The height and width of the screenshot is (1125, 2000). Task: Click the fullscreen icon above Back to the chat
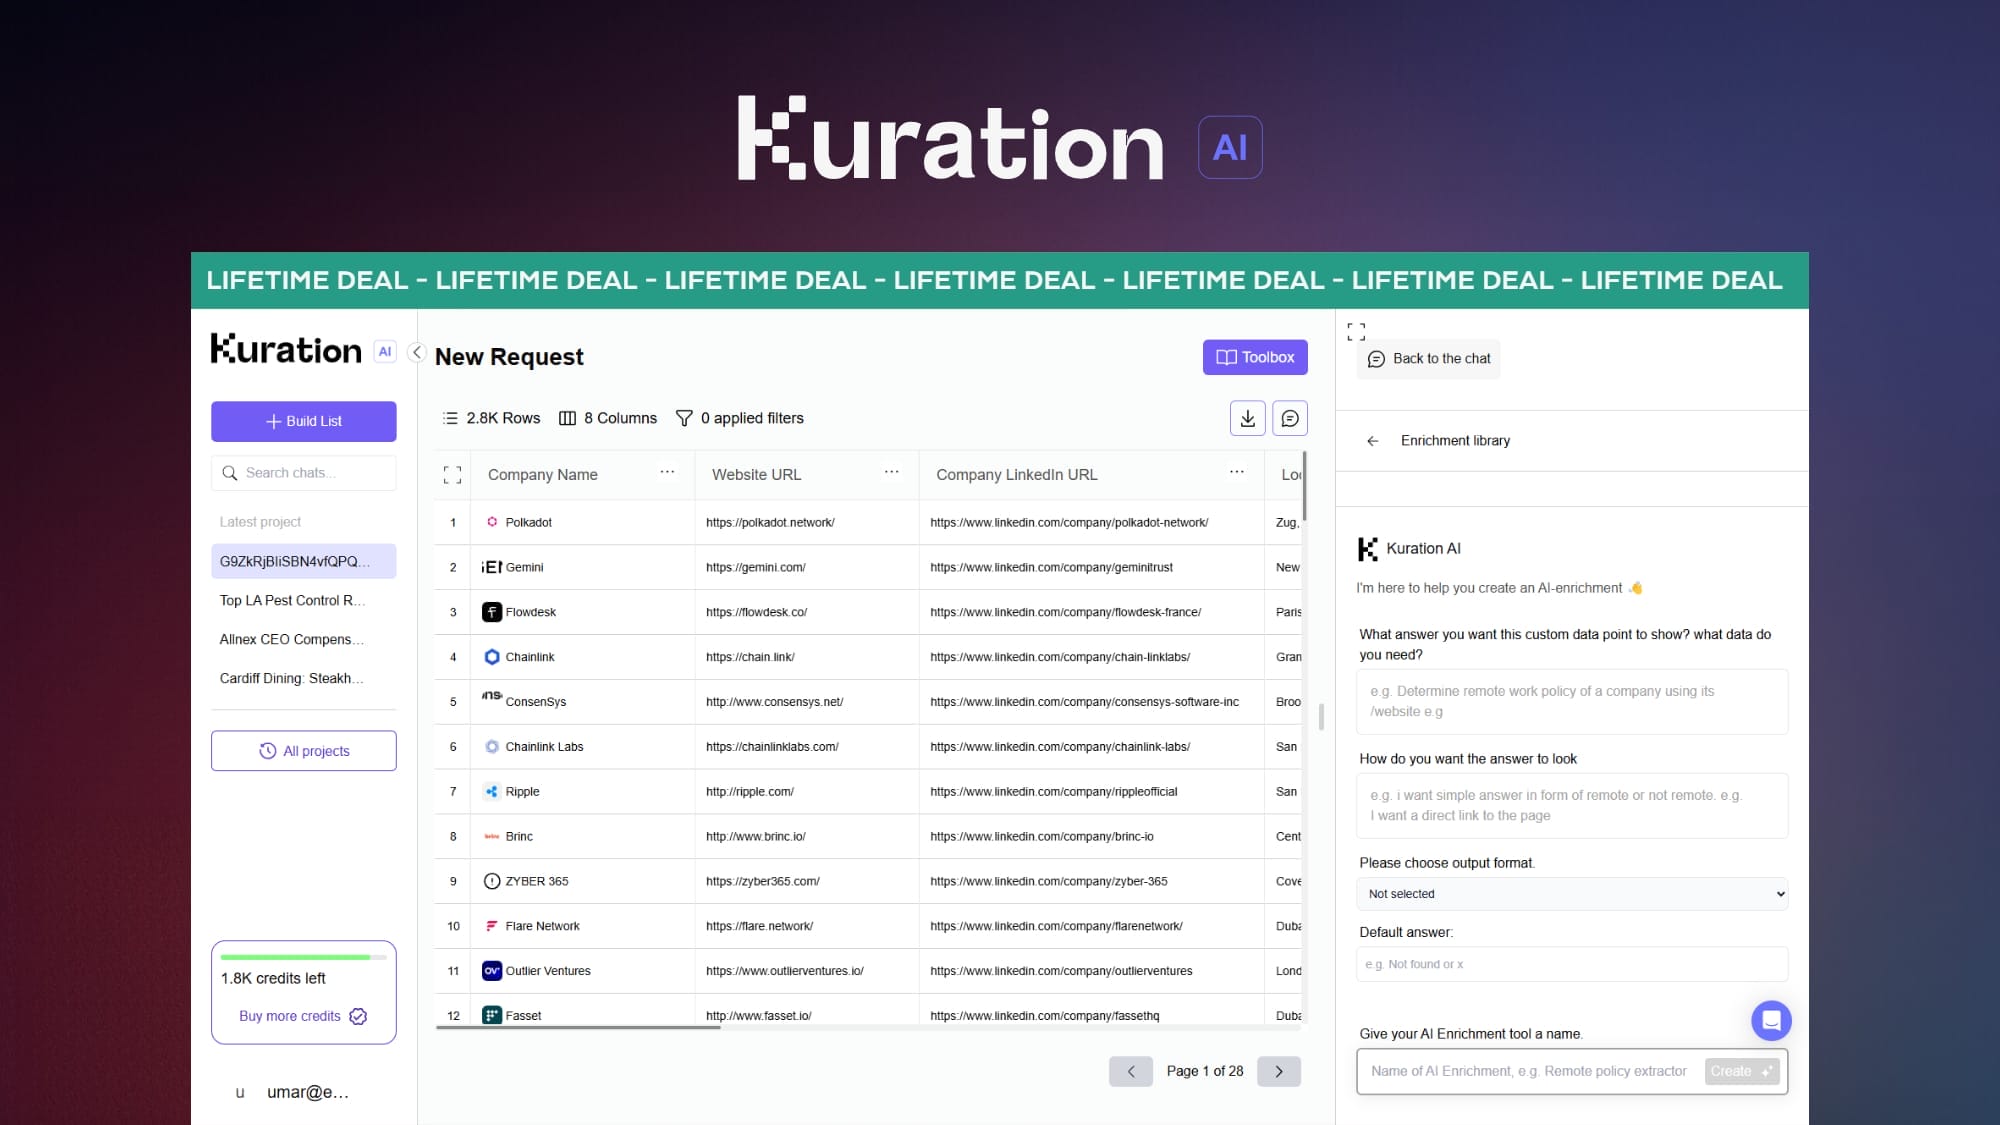coord(1356,331)
